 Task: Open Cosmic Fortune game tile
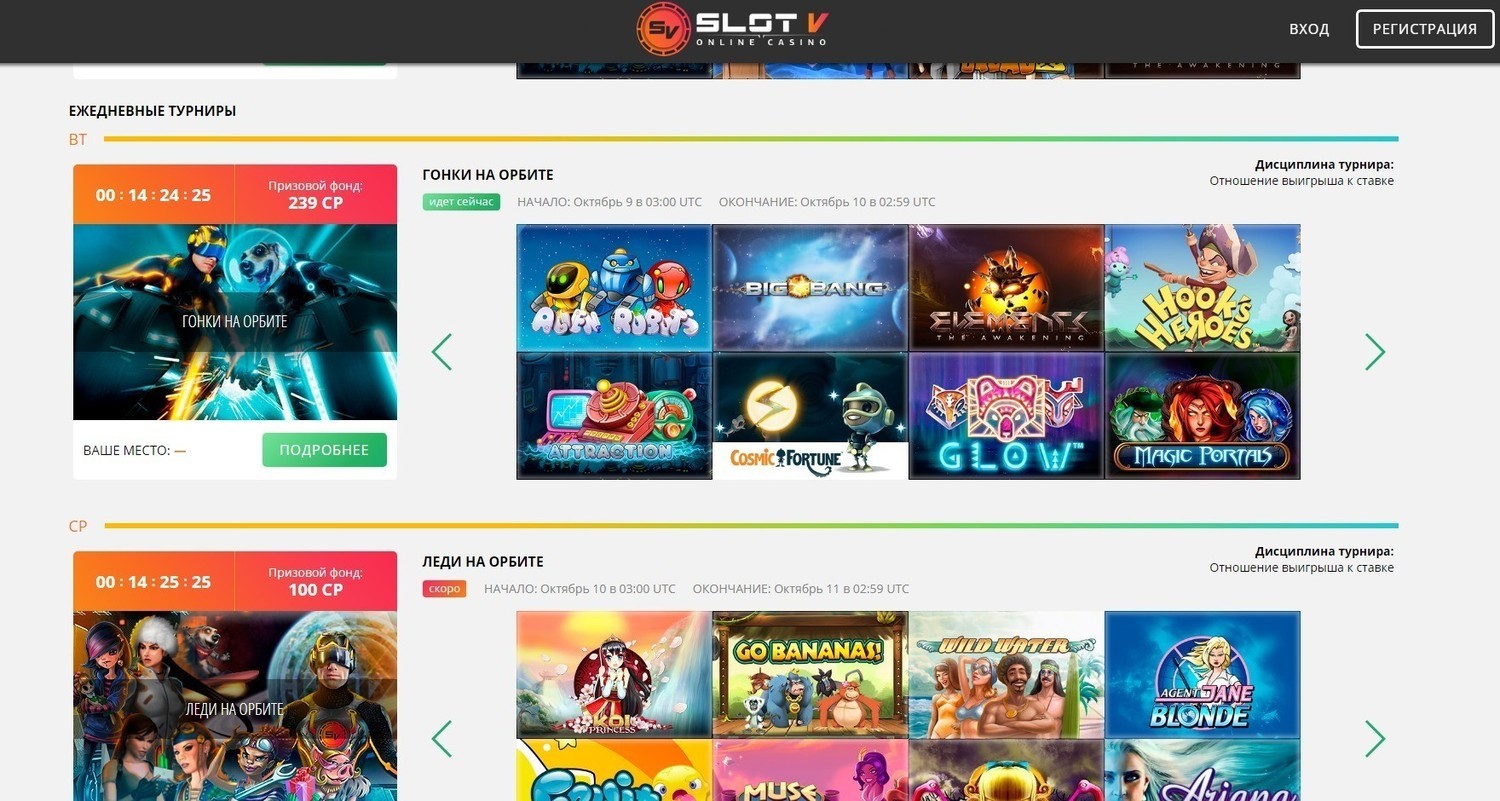click(x=810, y=416)
